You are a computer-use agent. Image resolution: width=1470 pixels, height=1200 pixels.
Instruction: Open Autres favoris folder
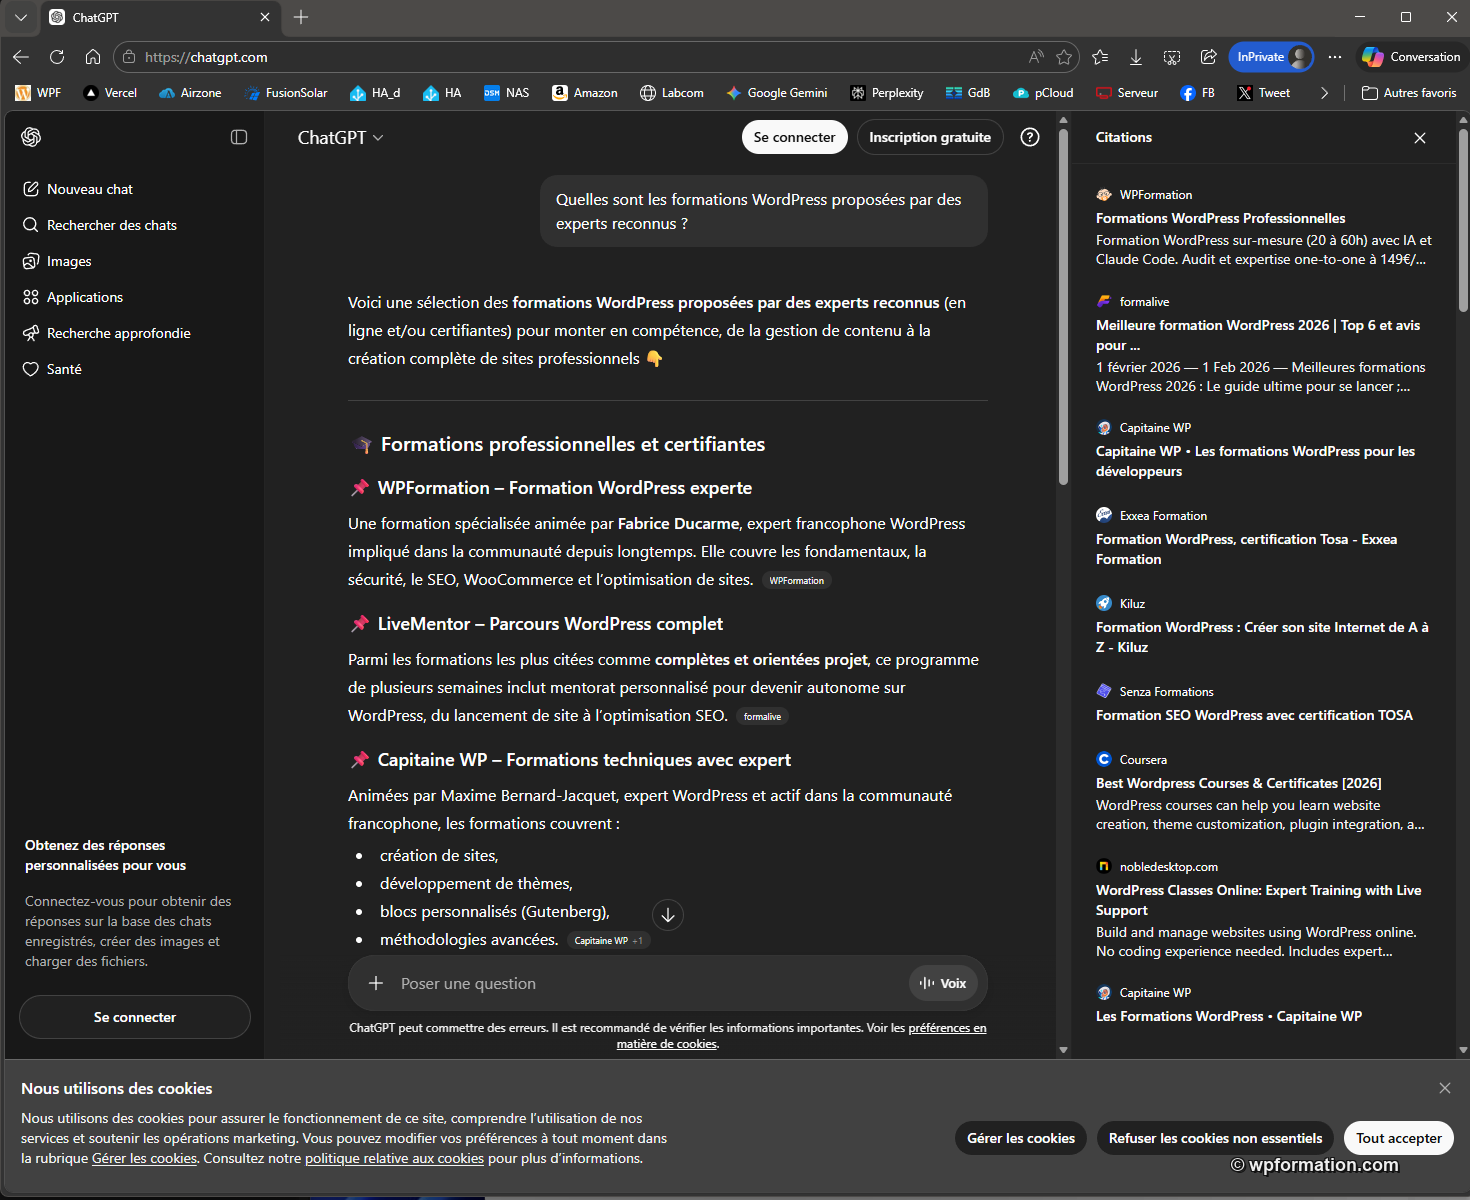tap(1409, 93)
